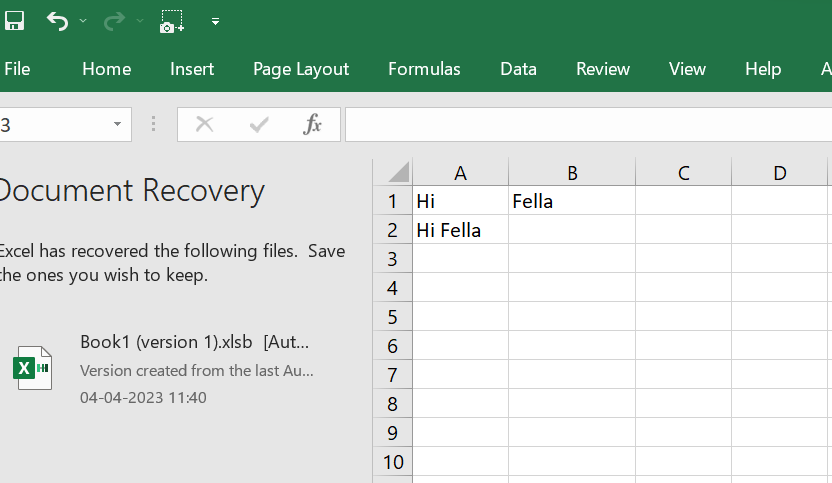Click the formula bar resize dots handle
The image size is (832, 483).
(x=153, y=124)
